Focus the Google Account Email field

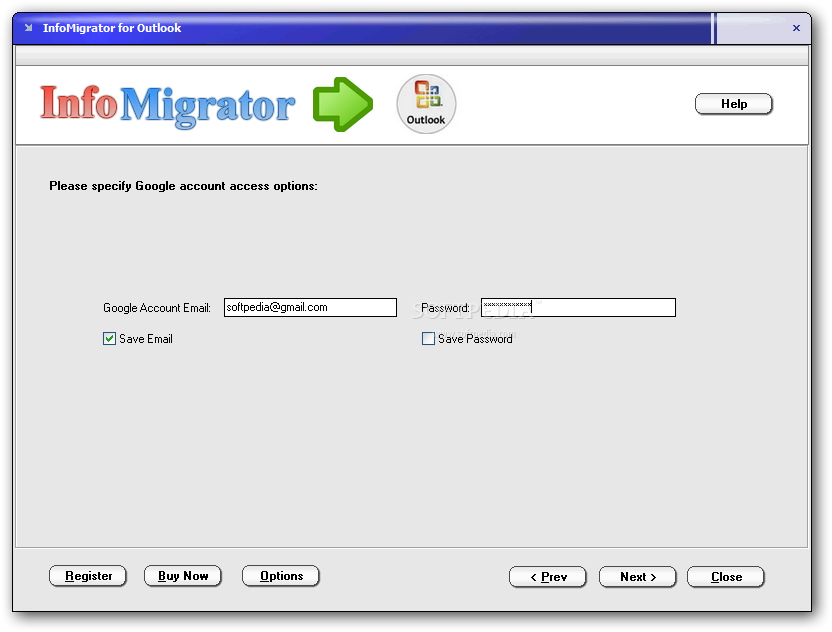tap(310, 307)
